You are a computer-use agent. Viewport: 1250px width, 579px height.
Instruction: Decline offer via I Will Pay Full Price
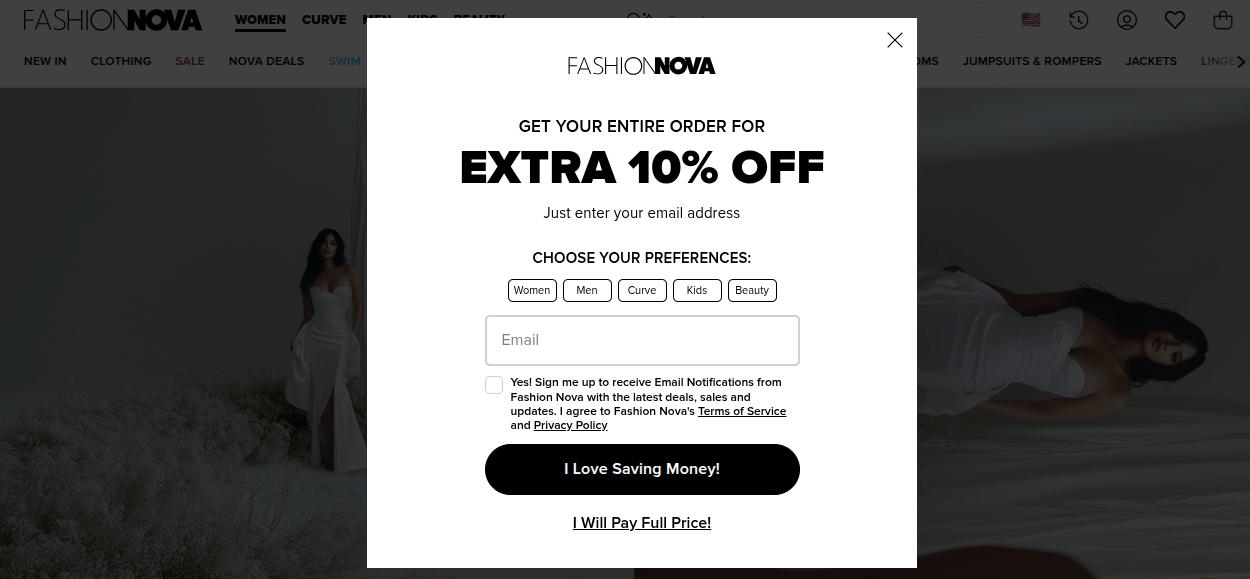tap(641, 523)
